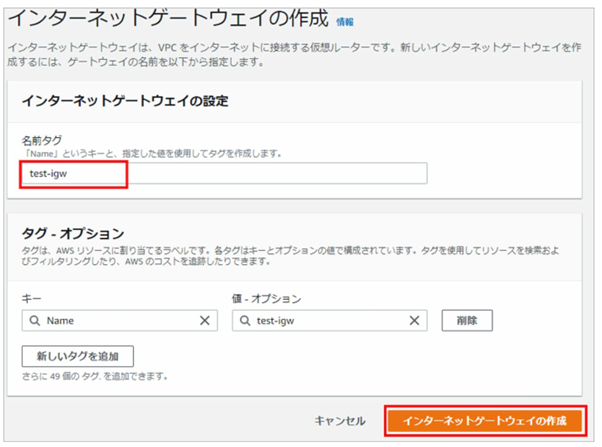Click the orange インターネットゲートウェイの作成 button
The width and height of the screenshot is (602, 447).
[485, 421]
